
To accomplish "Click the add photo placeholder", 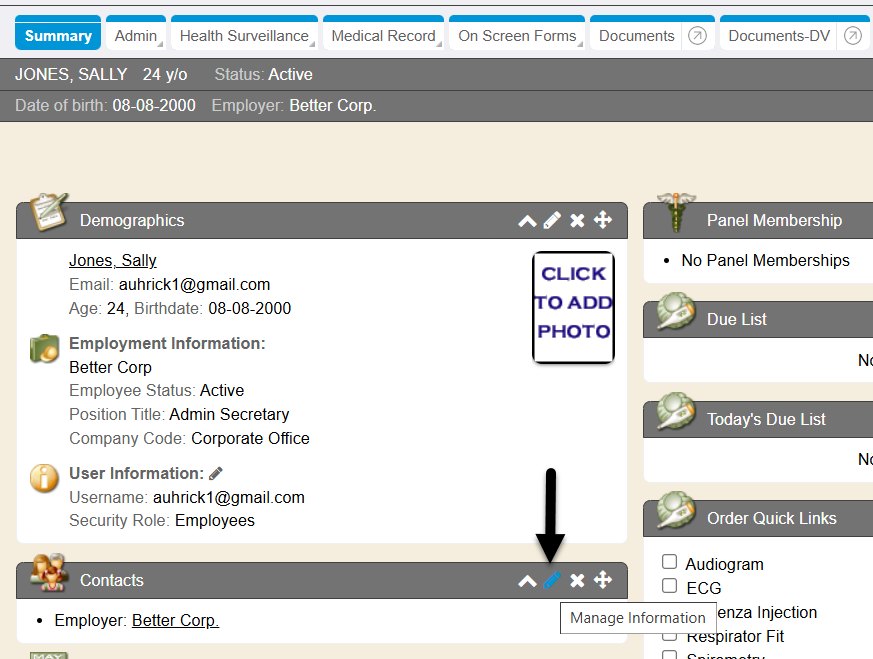I will pyautogui.click(x=573, y=306).
